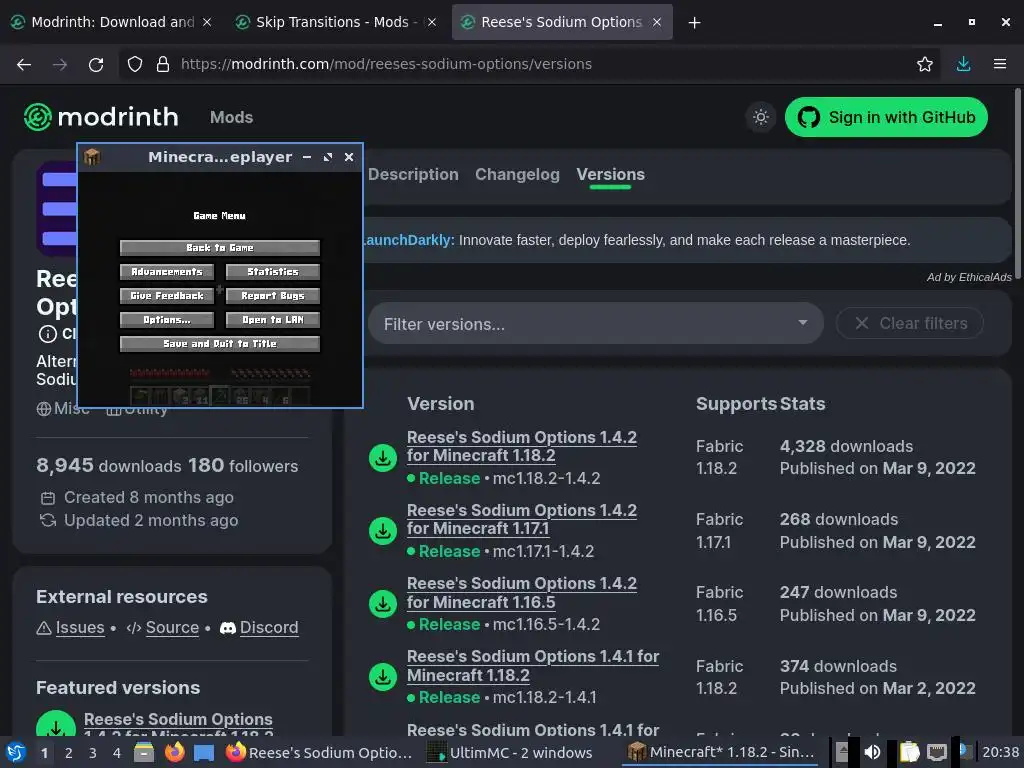Viewport: 1024px width, 768px height.
Task: Download the 1.4.2 for Minecraft 1.17.1 version
Action: [383, 531]
